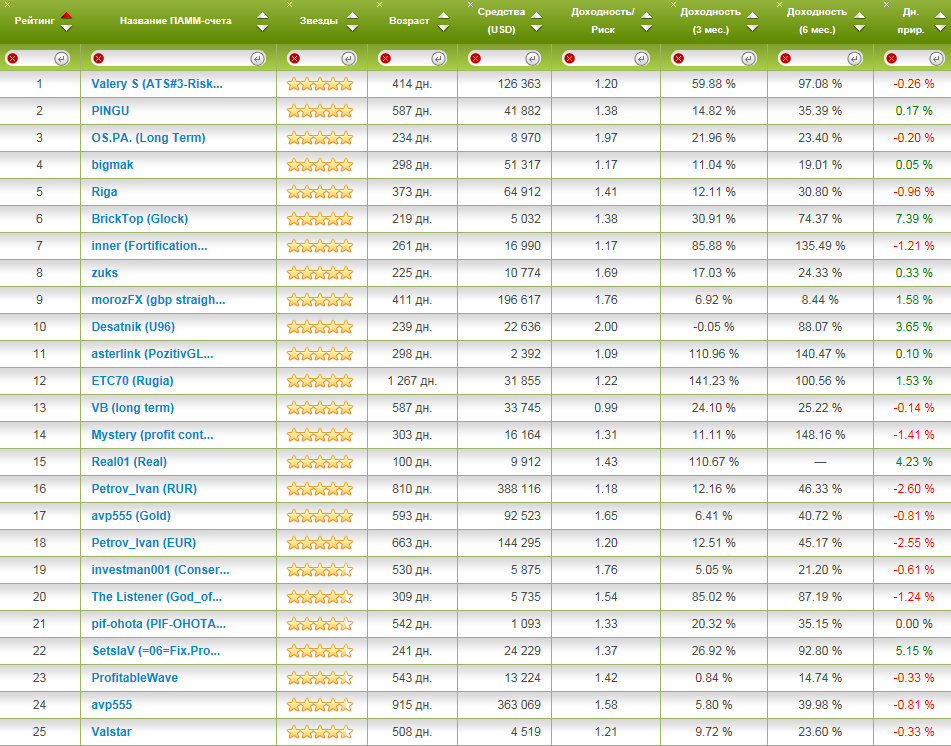Select the 7.39 % daily growth cell
Viewport: 951px width, 746px height.
coord(913,219)
